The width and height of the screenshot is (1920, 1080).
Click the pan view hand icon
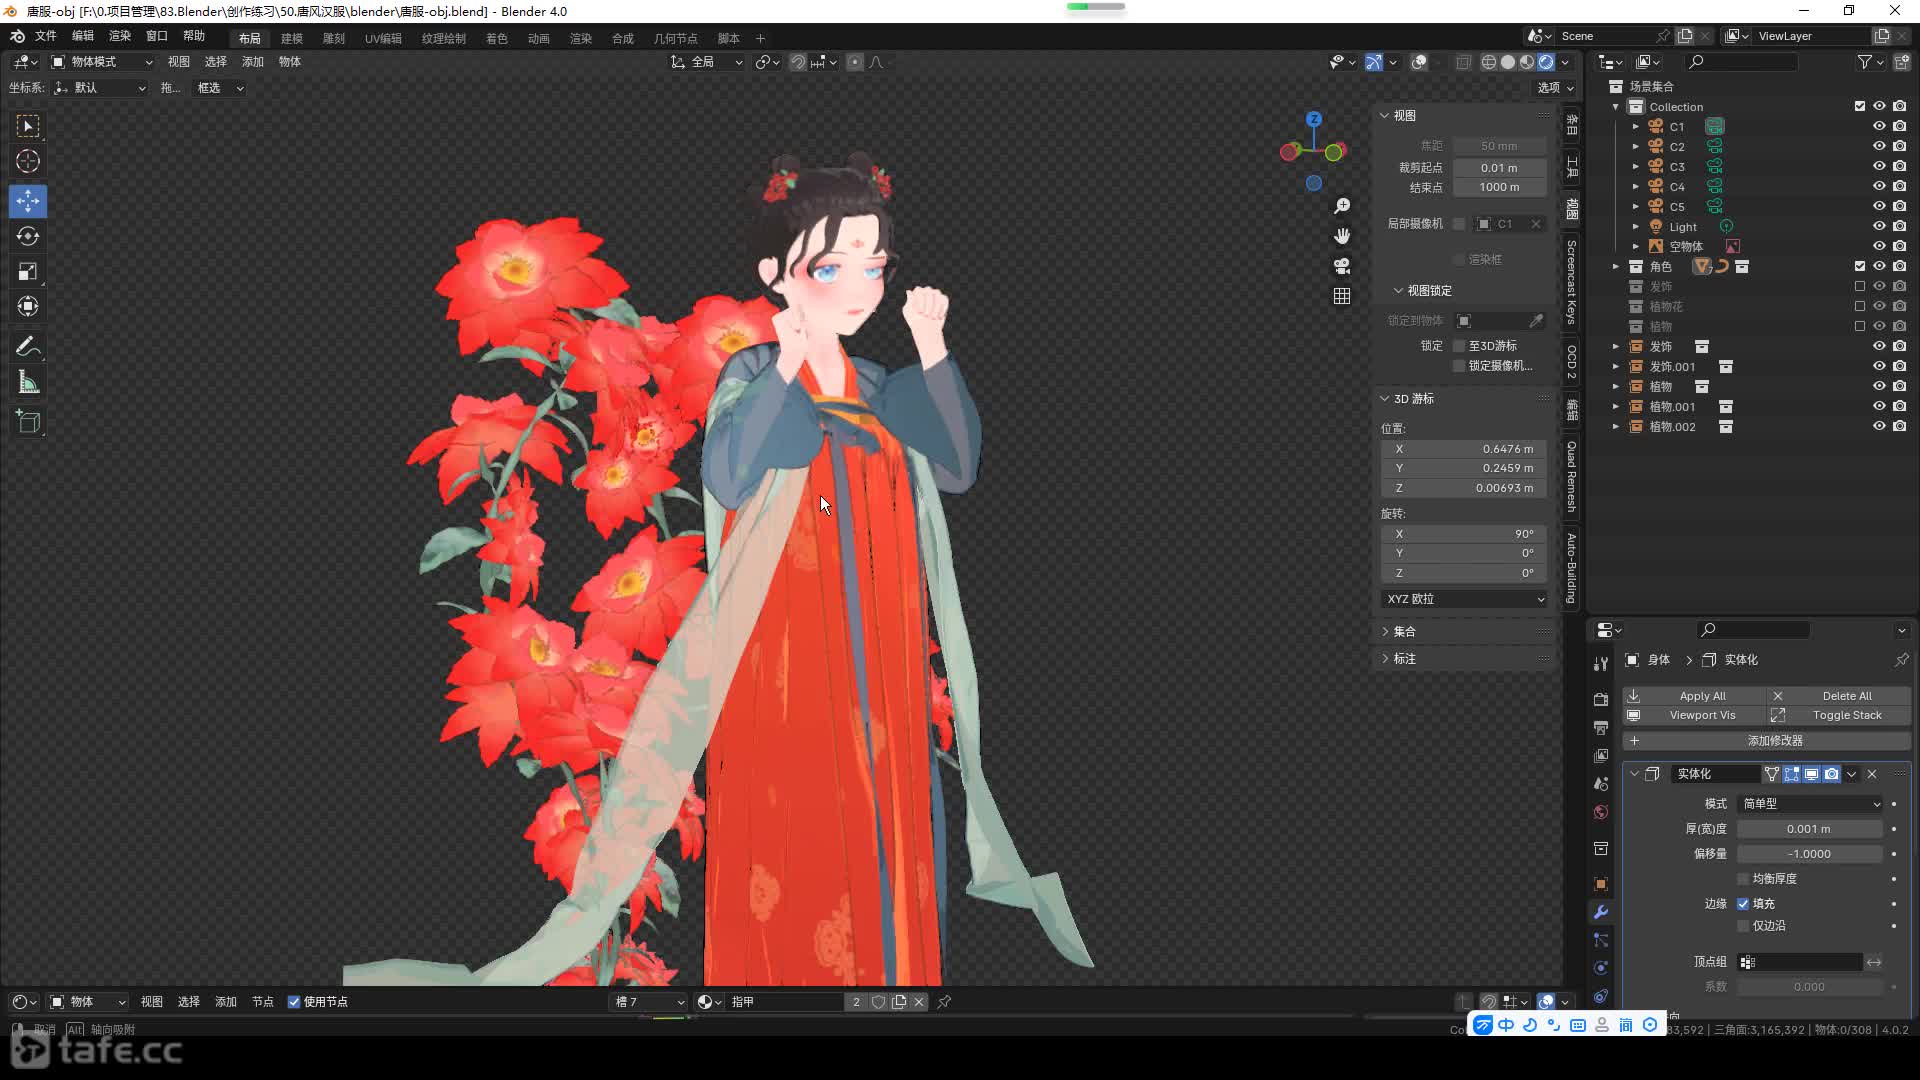(1342, 236)
